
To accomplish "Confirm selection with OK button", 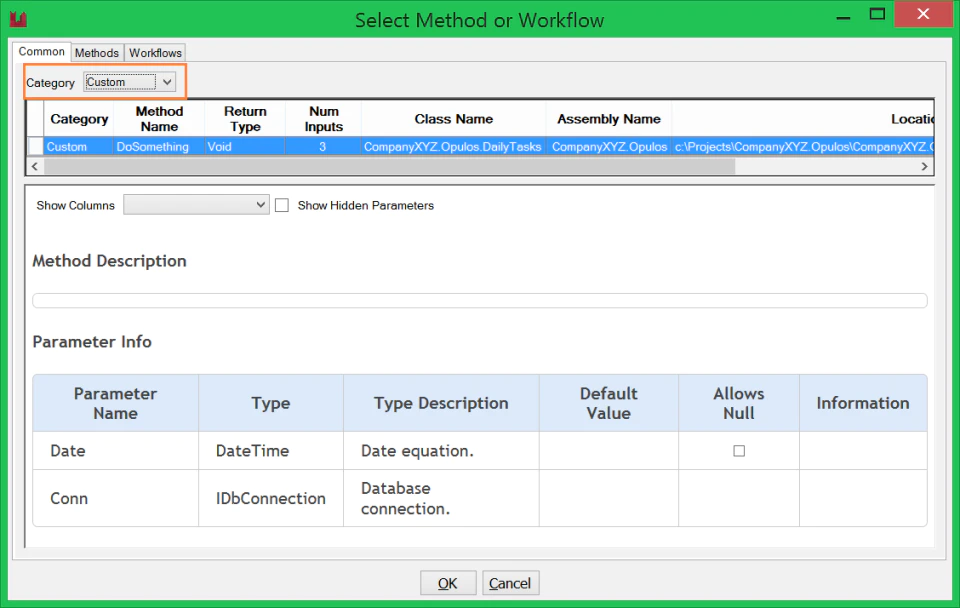I will [448, 583].
